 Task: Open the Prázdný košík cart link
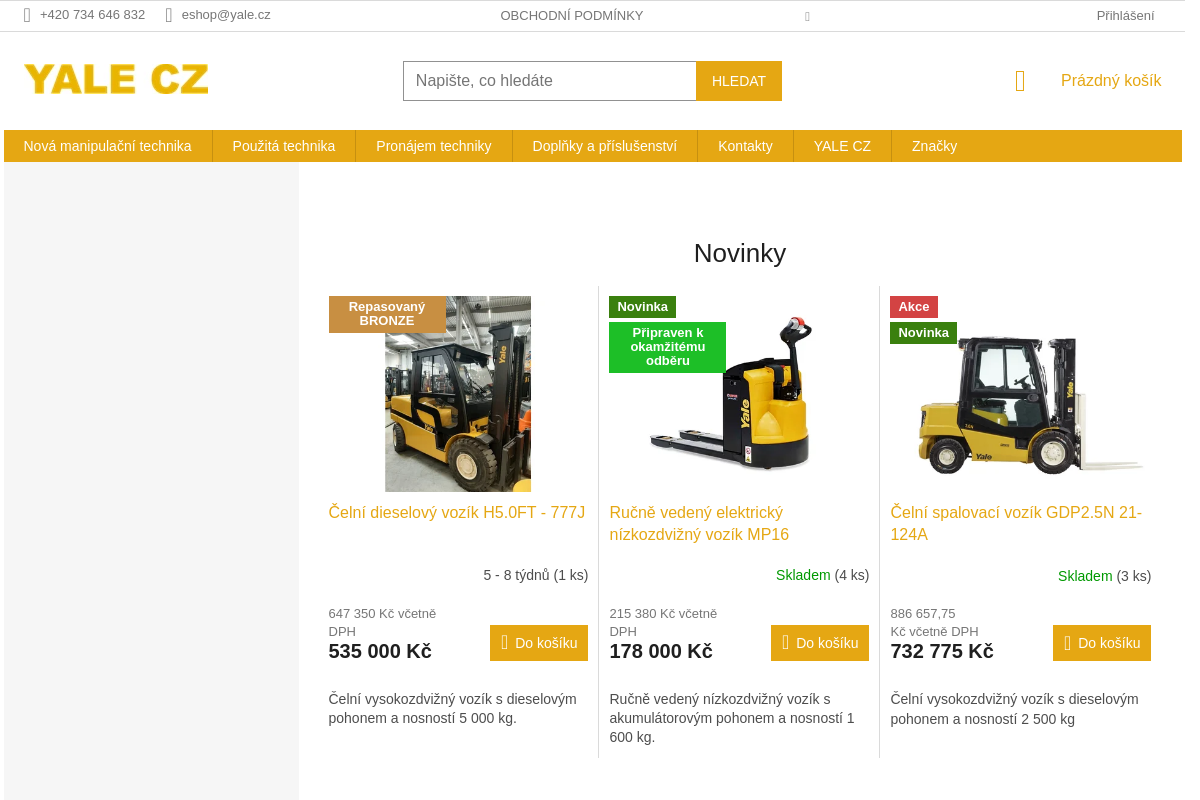coord(1111,81)
